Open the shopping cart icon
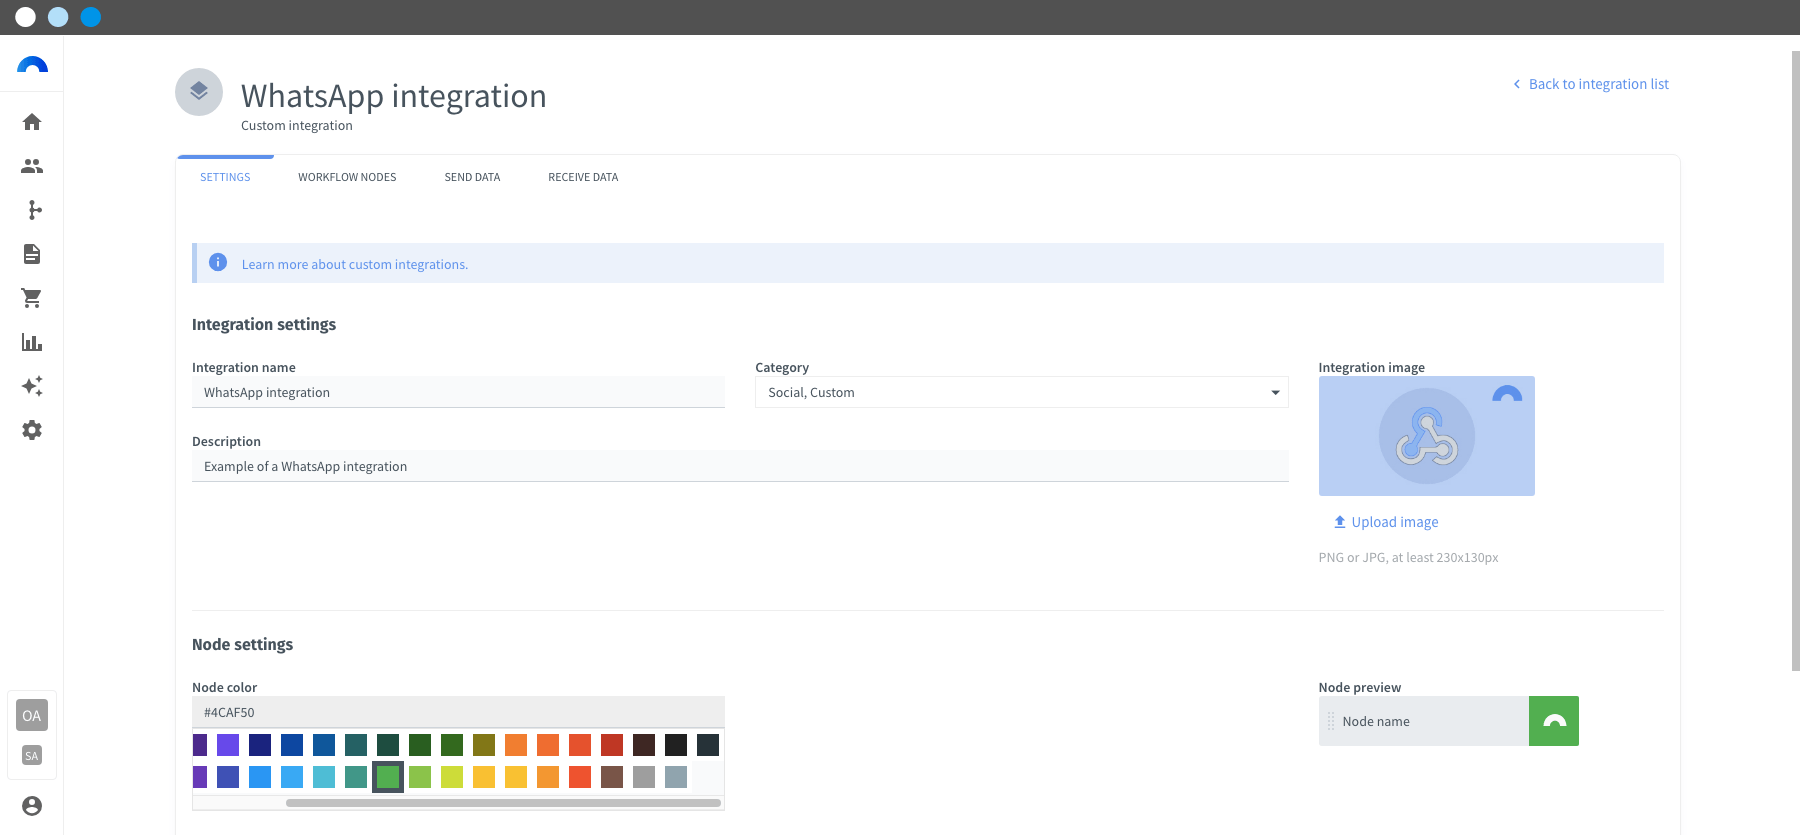Screen dimensions: 1800x835 click(32, 298)
